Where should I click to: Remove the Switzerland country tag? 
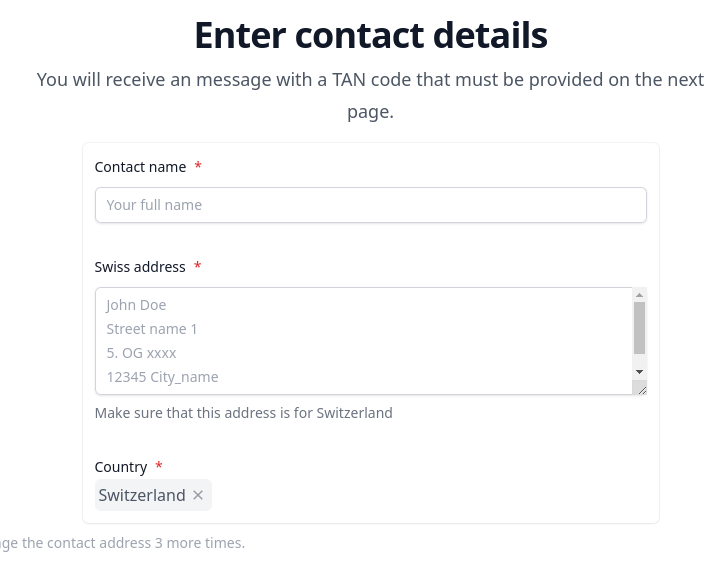point(198,495)
